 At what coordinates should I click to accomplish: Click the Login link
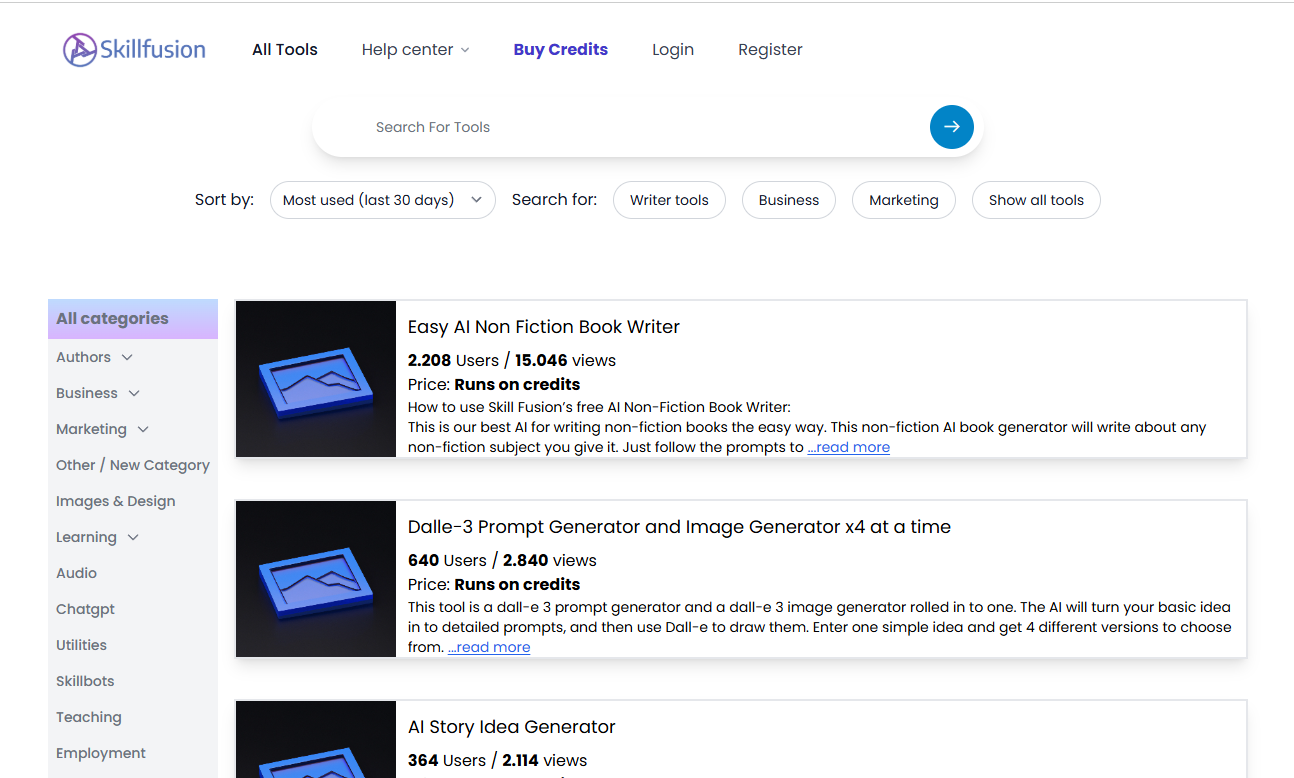[672, 50]
